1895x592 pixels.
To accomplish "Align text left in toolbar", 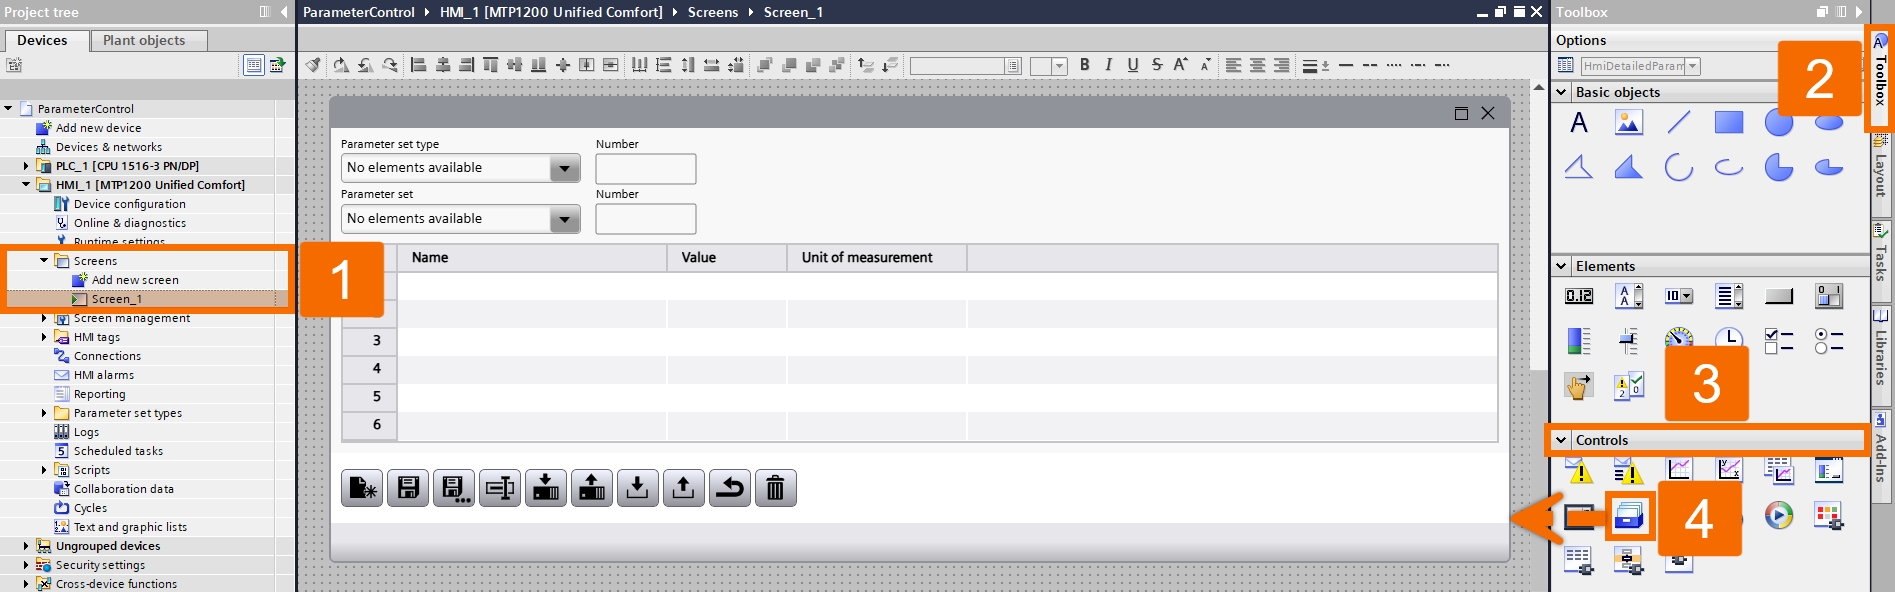I will pos(1233,65).
